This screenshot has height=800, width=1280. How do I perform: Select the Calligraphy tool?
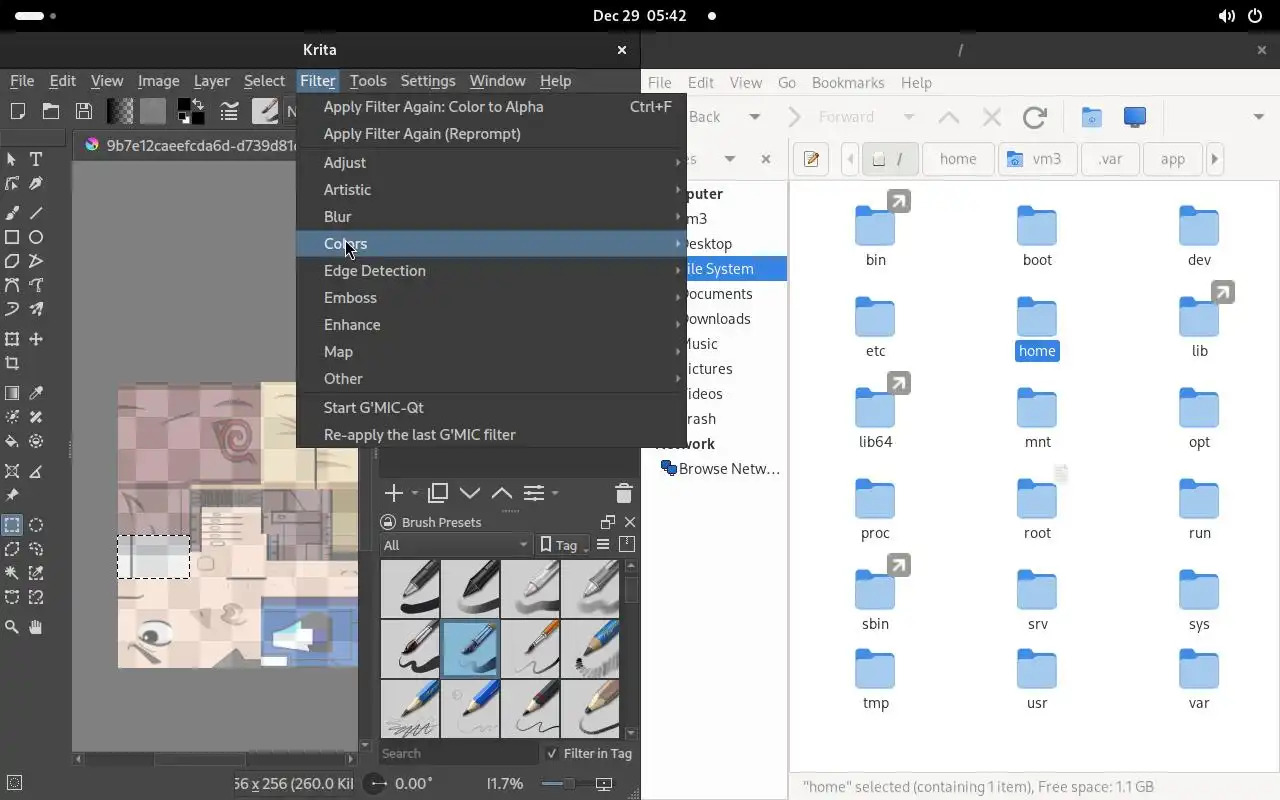coord(36,184)
